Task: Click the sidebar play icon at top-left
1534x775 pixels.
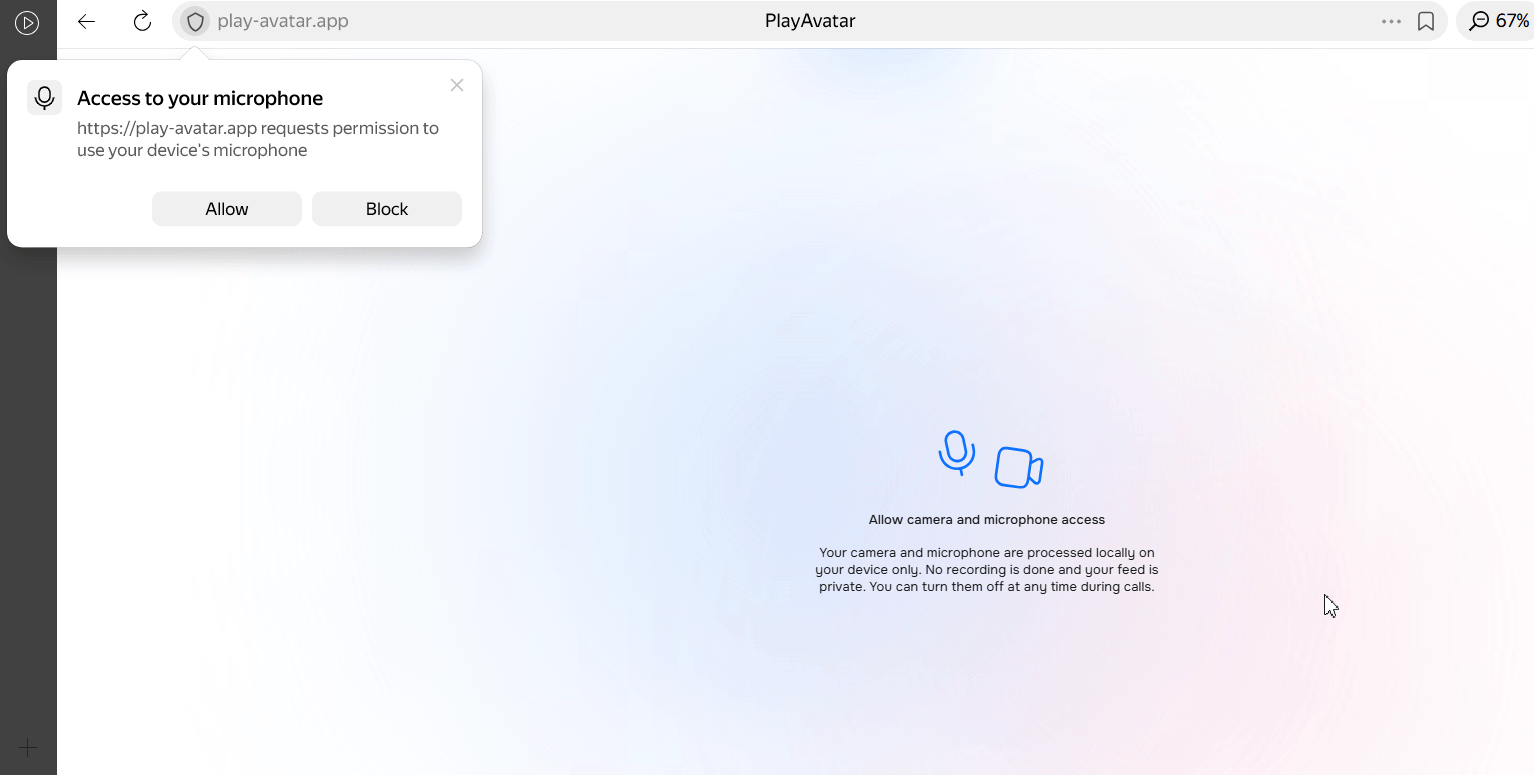Action: click(27, 22)
